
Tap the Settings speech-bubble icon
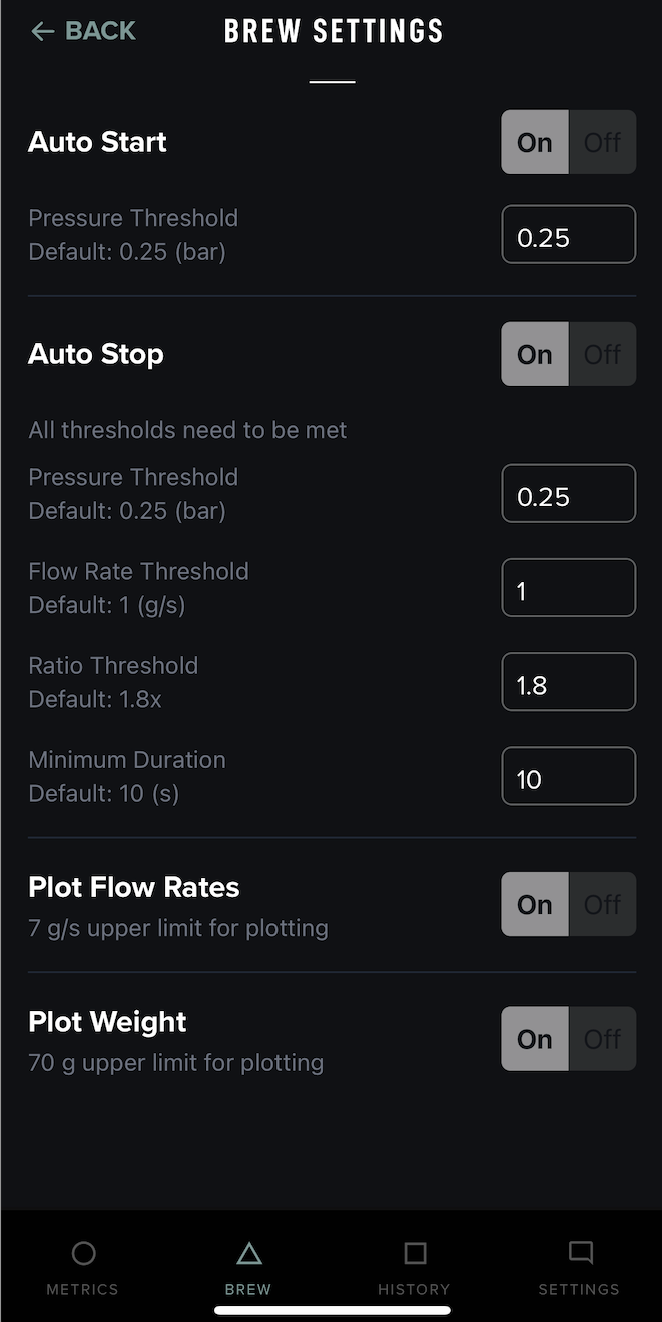580,1253
